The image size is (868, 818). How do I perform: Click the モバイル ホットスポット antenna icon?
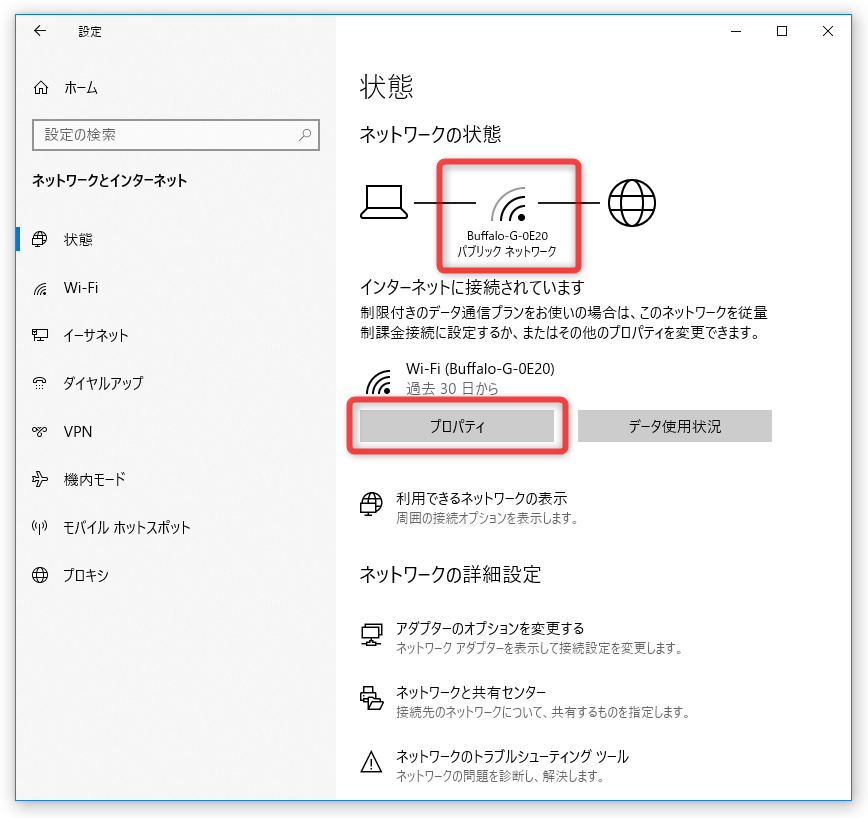[40, 527]
